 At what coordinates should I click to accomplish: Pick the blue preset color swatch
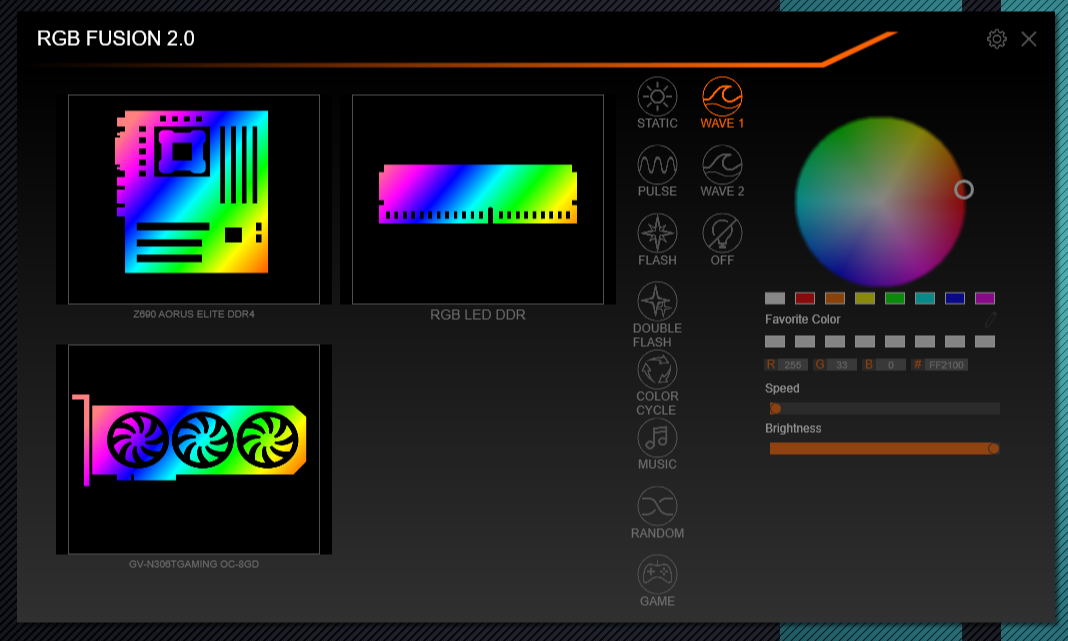(954, 298)
